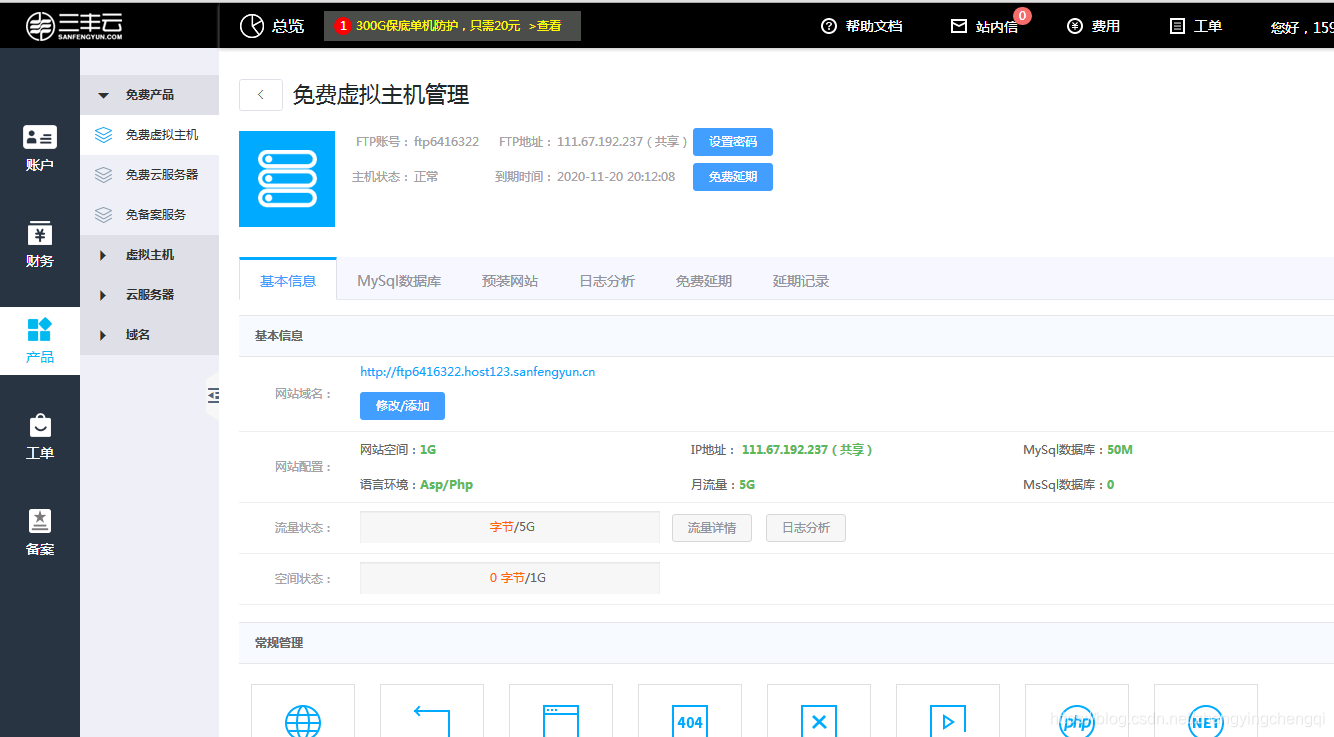Switch to the 基本信息 tab

pos(288,280)
